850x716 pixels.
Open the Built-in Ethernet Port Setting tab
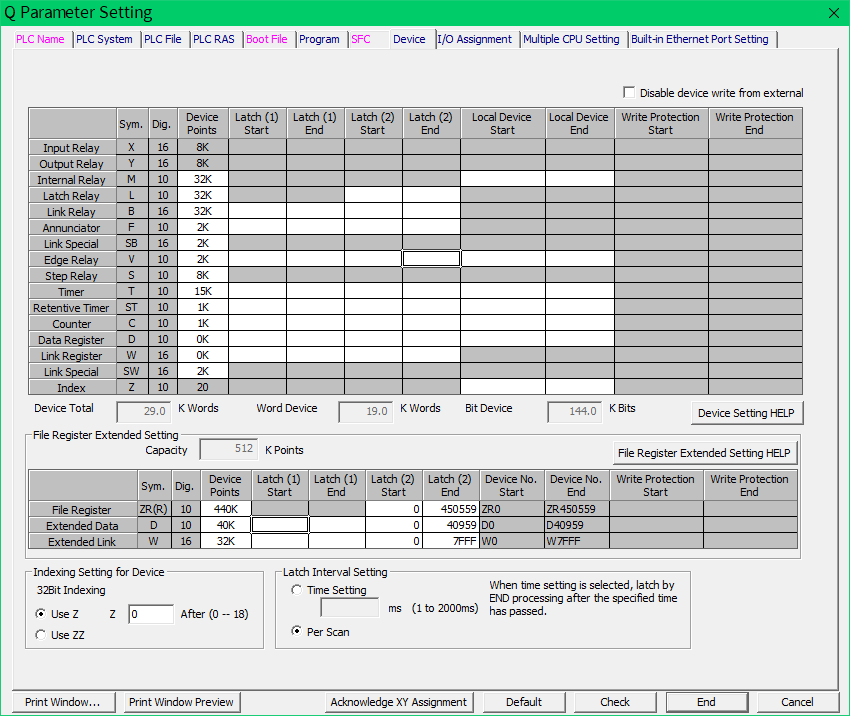(700, 39)
